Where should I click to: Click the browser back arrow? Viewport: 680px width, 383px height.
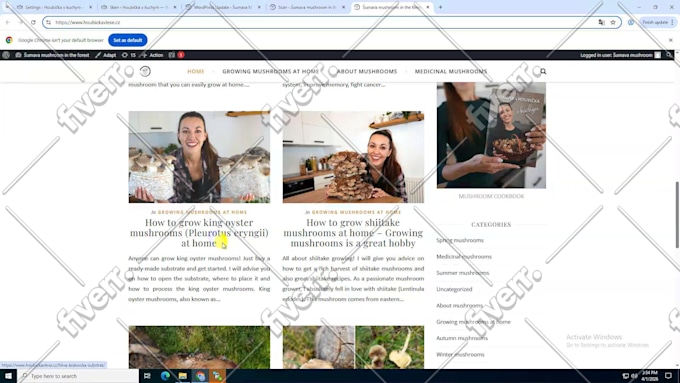pyautogui.click(x=8, y=22)
